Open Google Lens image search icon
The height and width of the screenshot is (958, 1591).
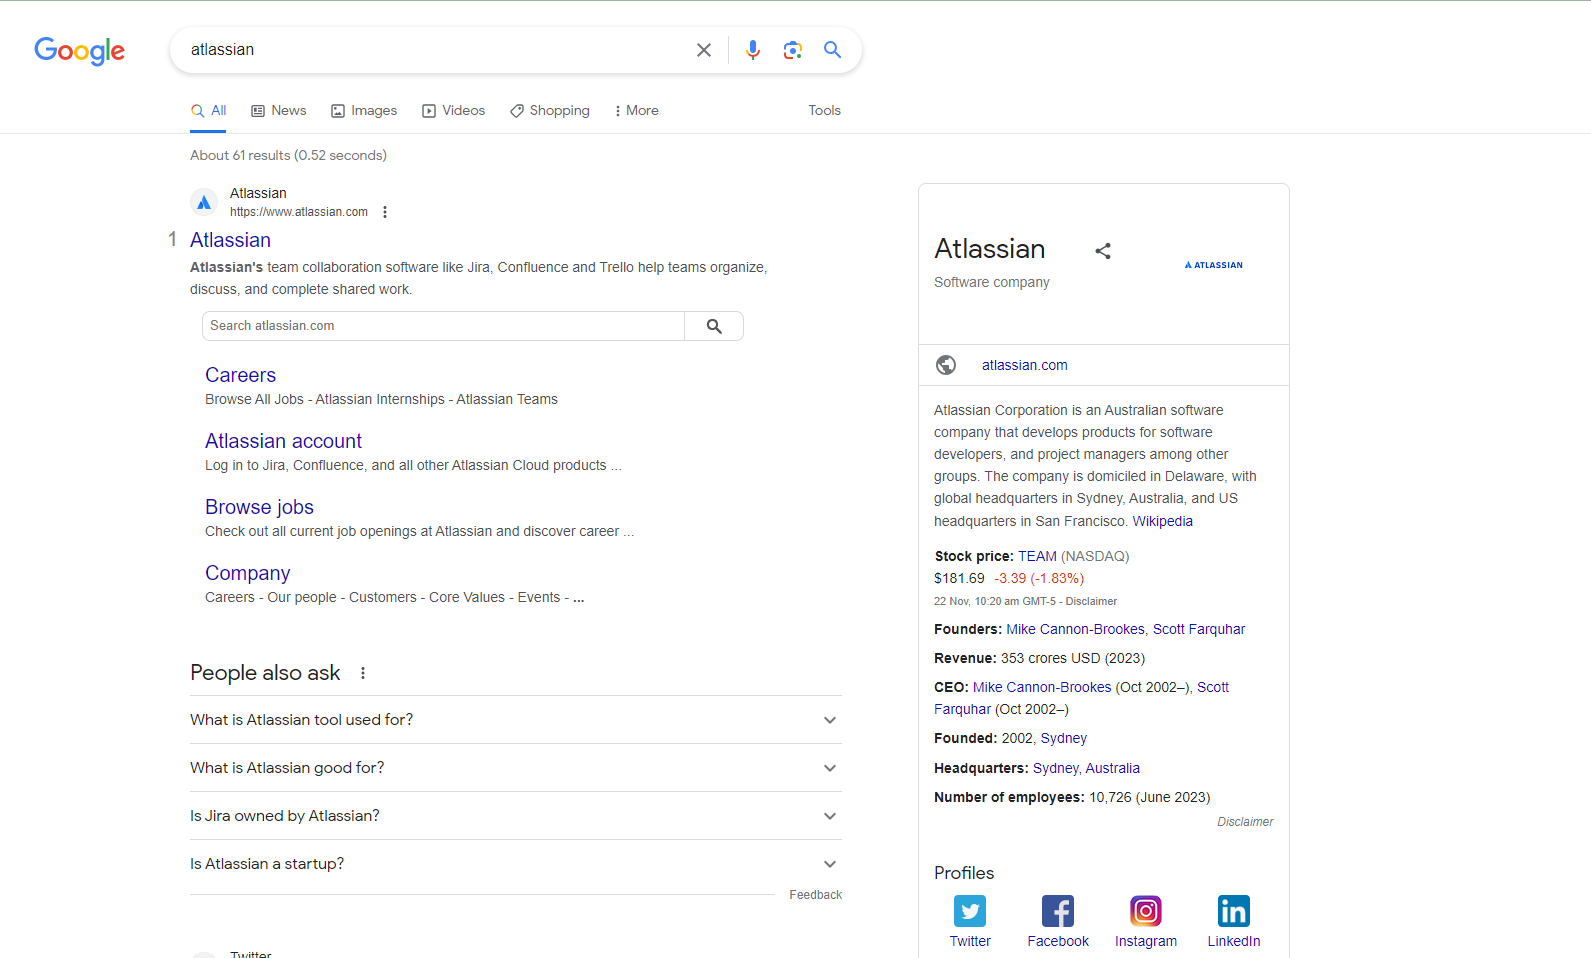[793, 50]
